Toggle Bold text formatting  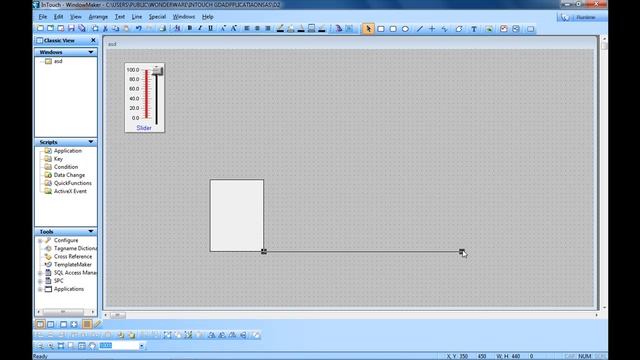tap(189, 28)
